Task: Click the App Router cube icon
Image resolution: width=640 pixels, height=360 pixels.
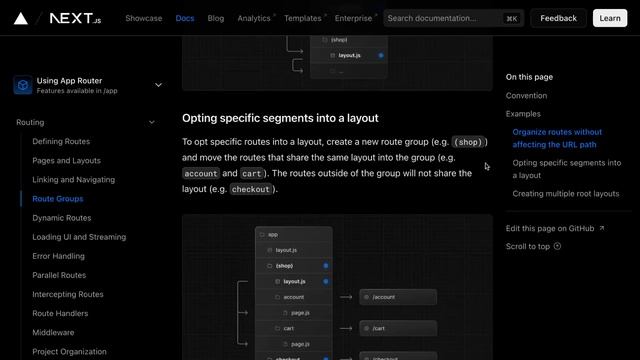Action: 23,85
